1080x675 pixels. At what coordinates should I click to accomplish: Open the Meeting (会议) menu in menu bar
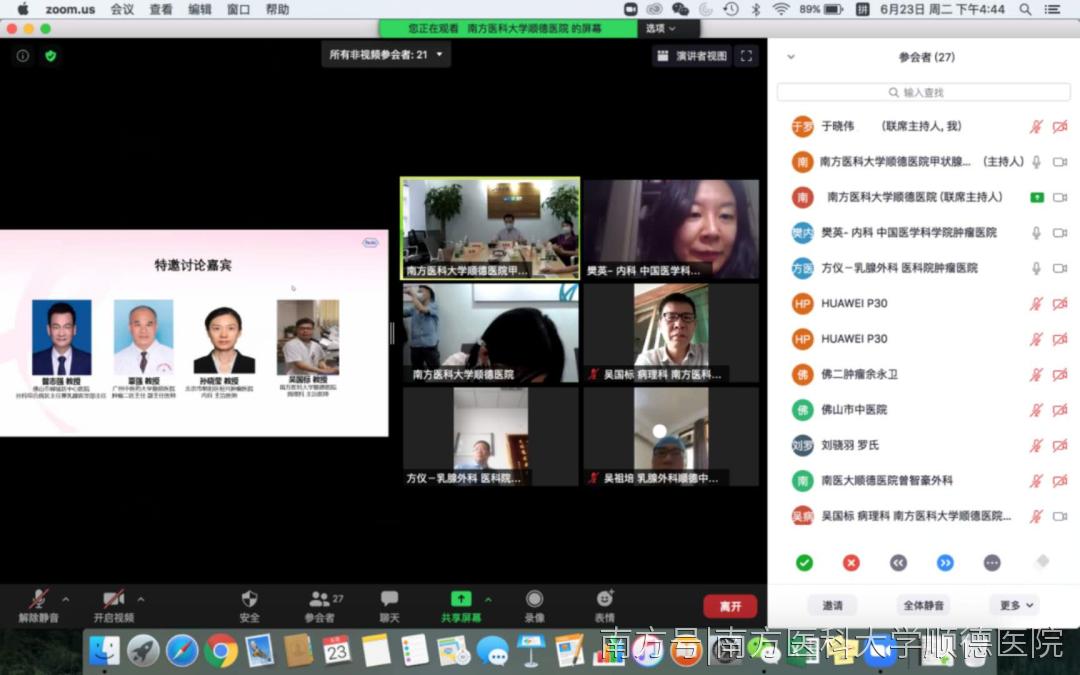tap(122, 9)
